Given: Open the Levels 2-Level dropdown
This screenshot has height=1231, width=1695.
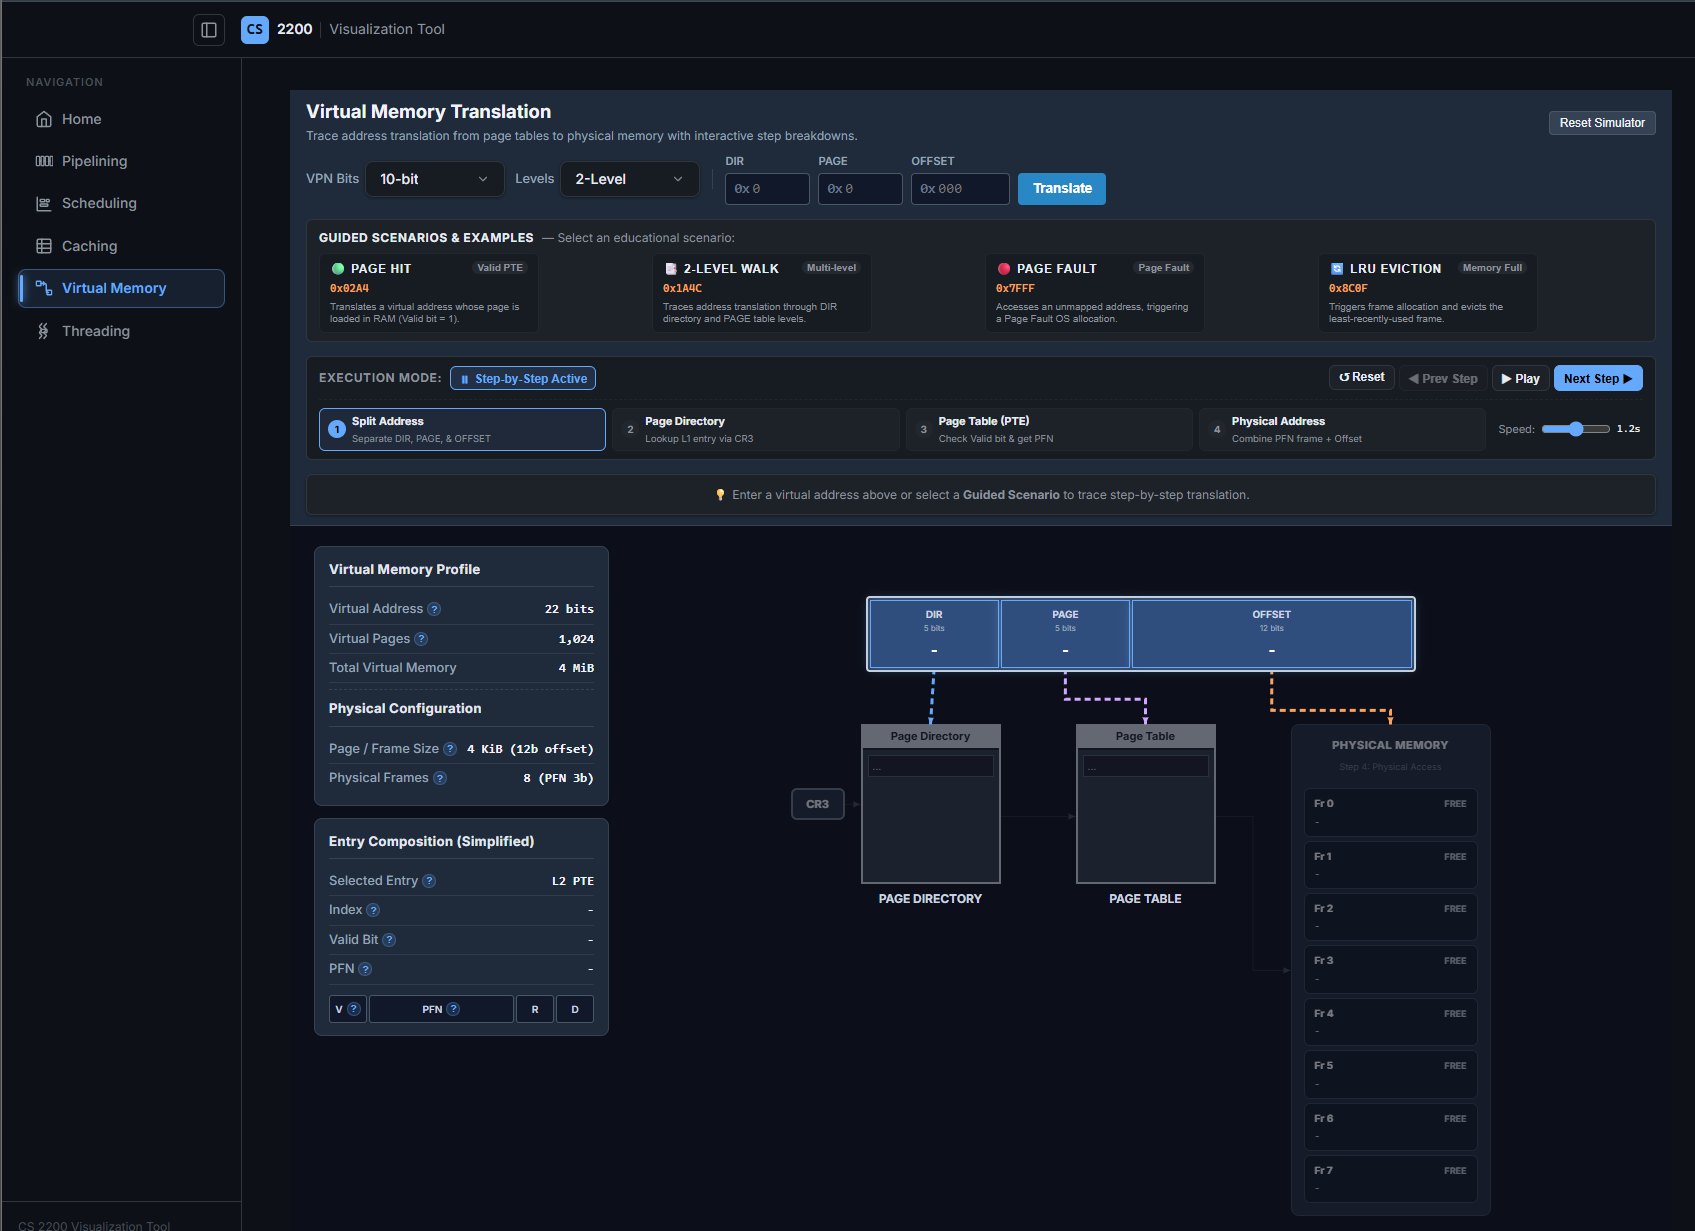Looking at the screenshot, I should click(x=630, y=179).
